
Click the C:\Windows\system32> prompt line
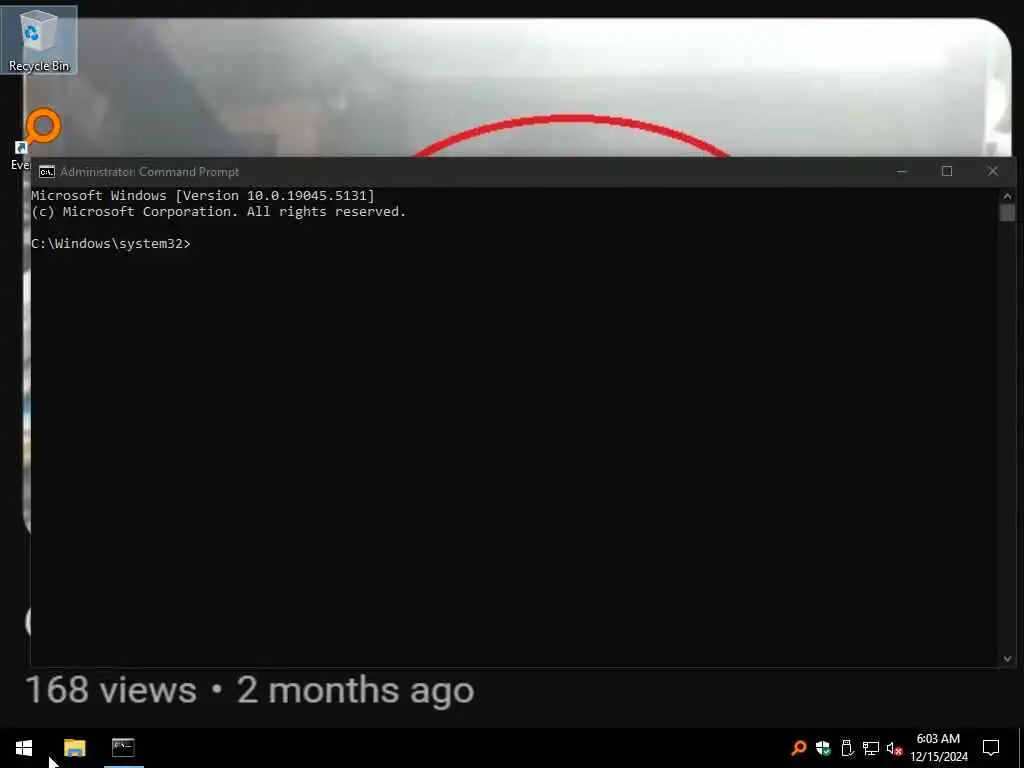[x=111, y=244]
